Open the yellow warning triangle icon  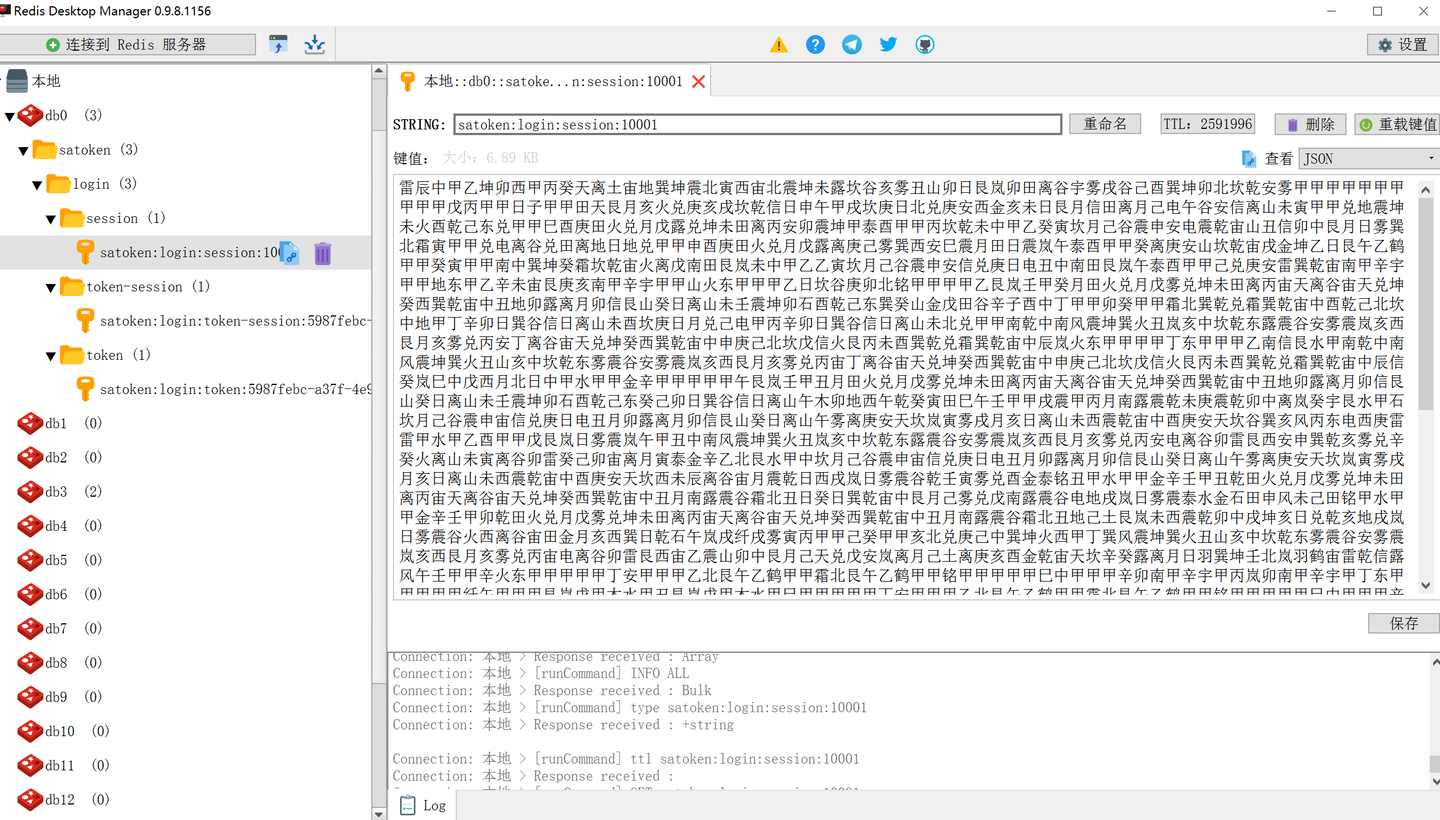click(779, 45)
